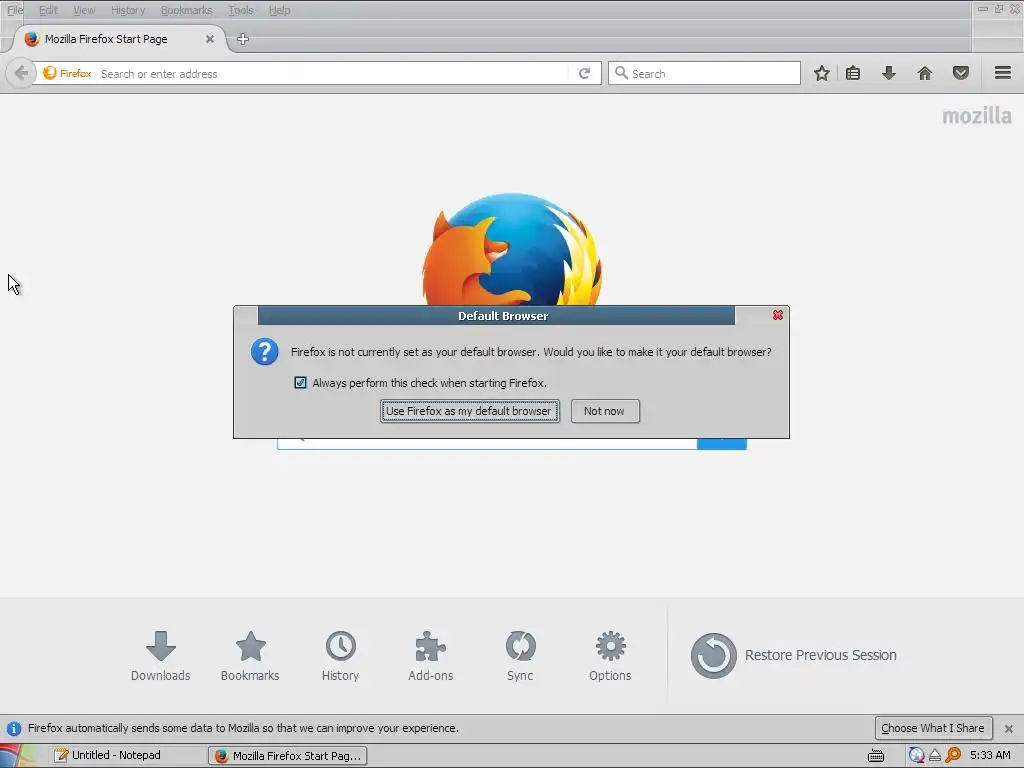Open the downloads arrow in toolbar
This screenshot has width=1024, height=768.
click(888, 73)
